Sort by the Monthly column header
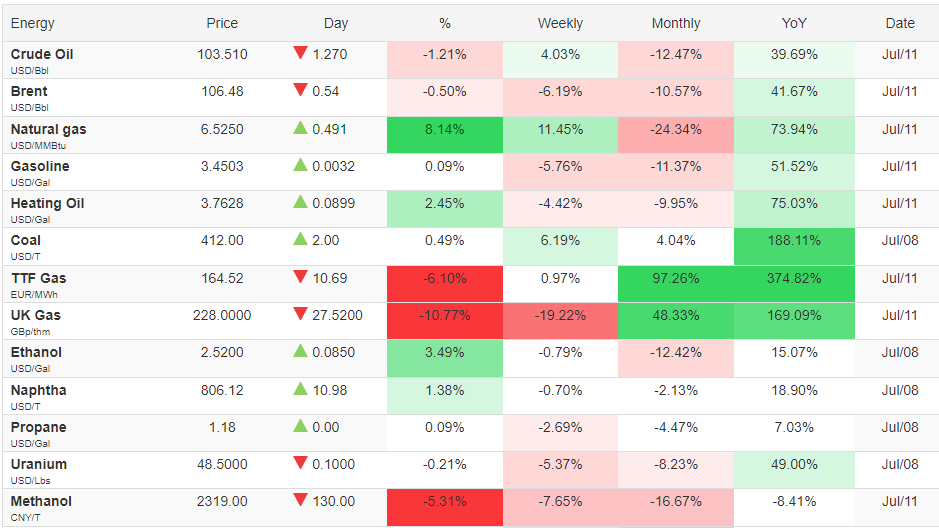 pos(676,23)
